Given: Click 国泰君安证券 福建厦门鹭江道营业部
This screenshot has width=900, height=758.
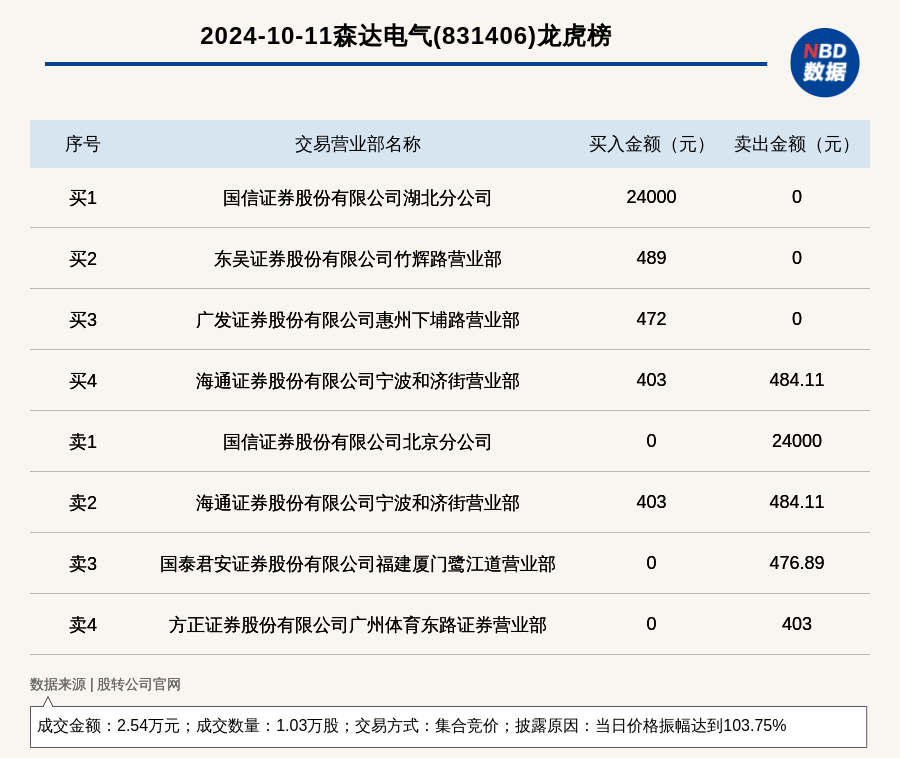Looking at the screenshot, I should (x=358, y=564).
